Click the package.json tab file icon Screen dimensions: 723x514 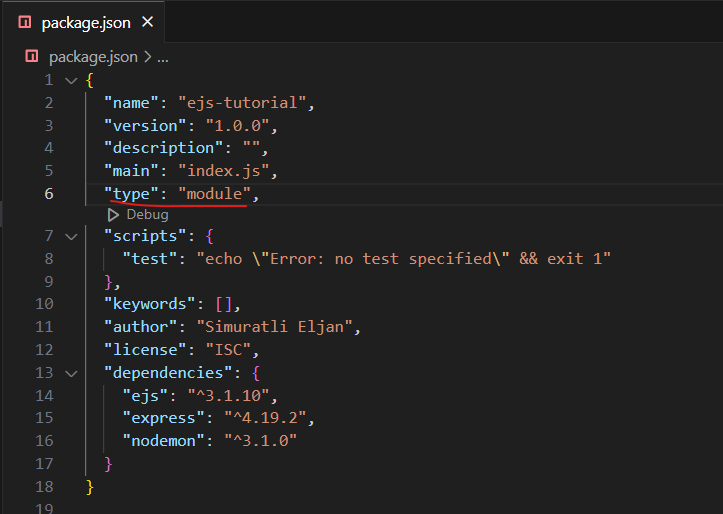click(24, 22)
